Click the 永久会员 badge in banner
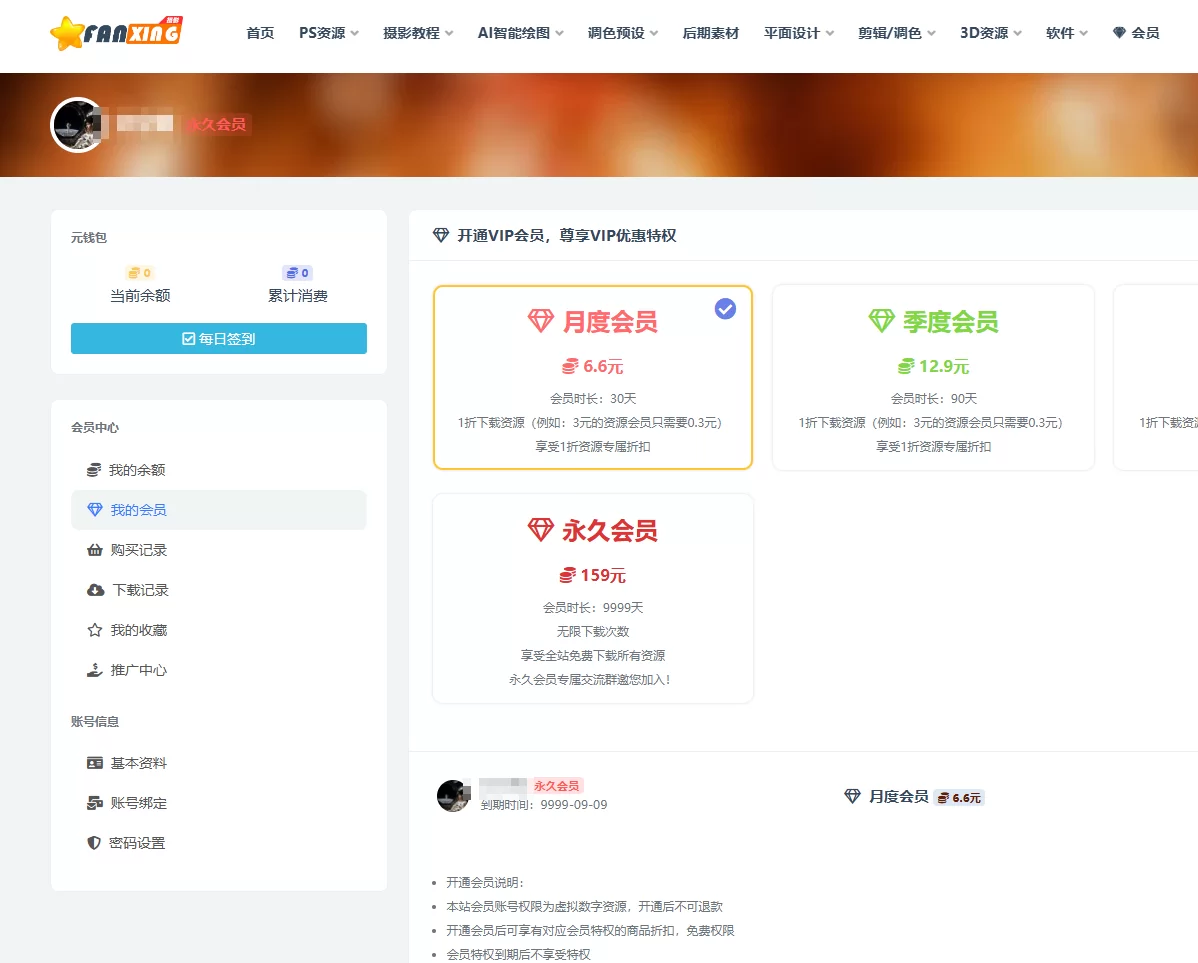The width and height of the screenshot is (1198, 963). point(217,124)
